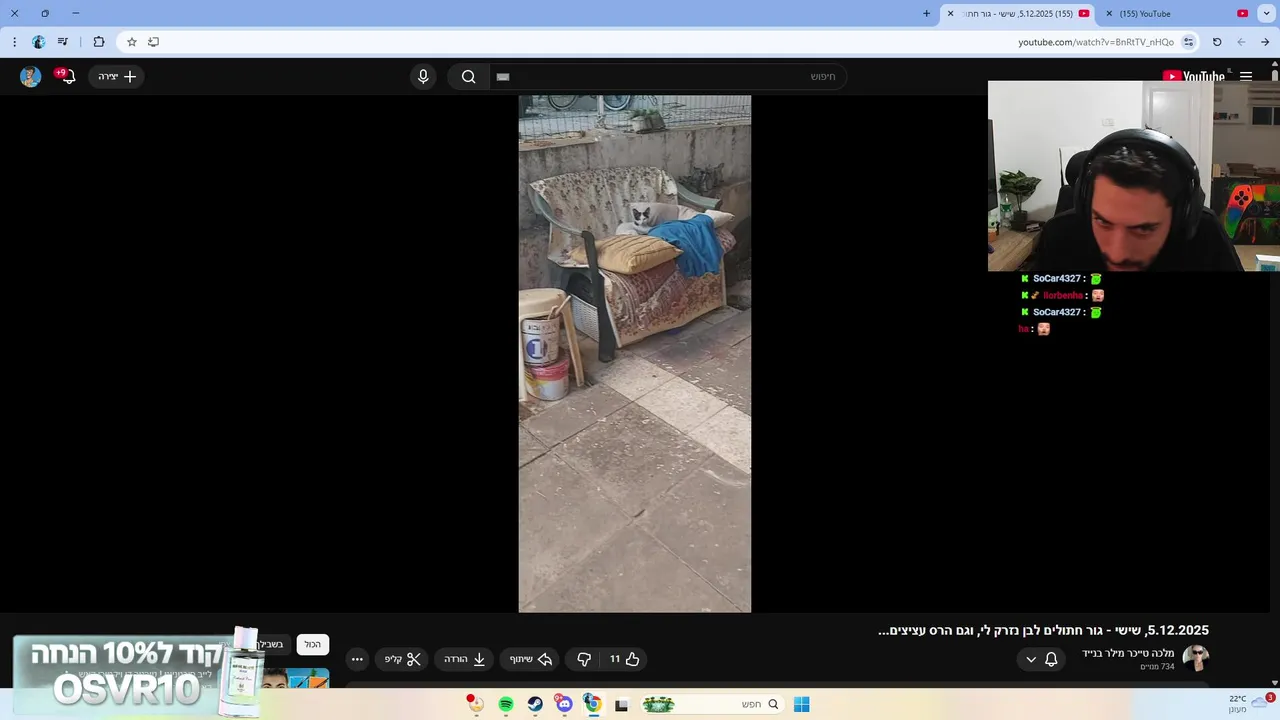1280x720 pixels.
Task: Click the vertical video player
Action: coord(634,353)
